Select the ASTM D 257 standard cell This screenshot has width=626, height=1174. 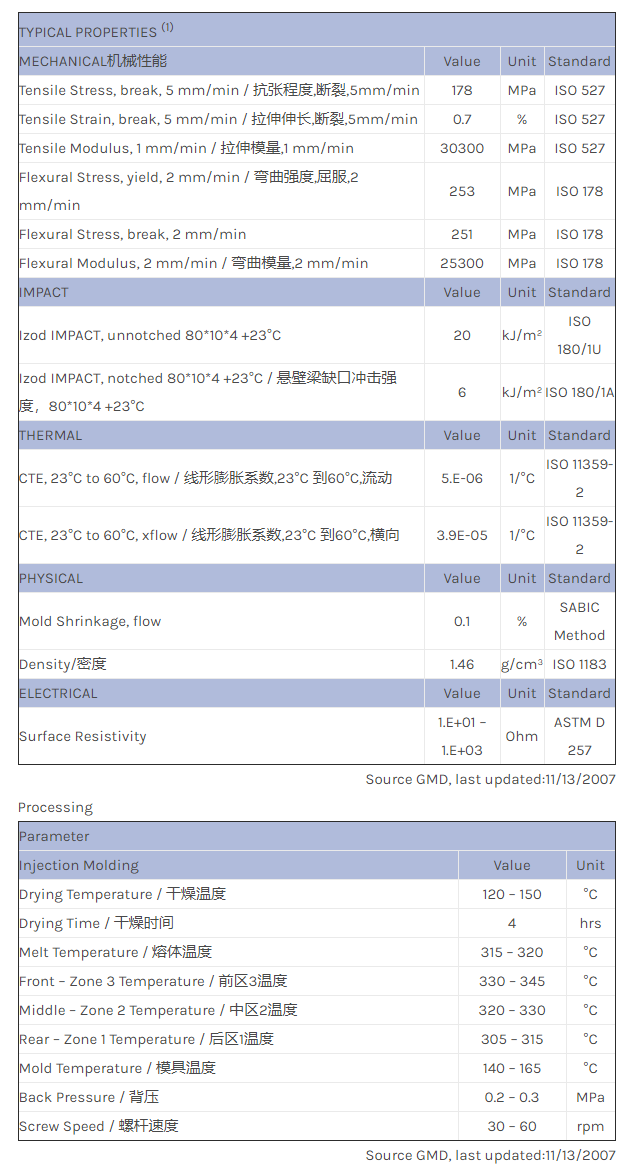(579, 736)
